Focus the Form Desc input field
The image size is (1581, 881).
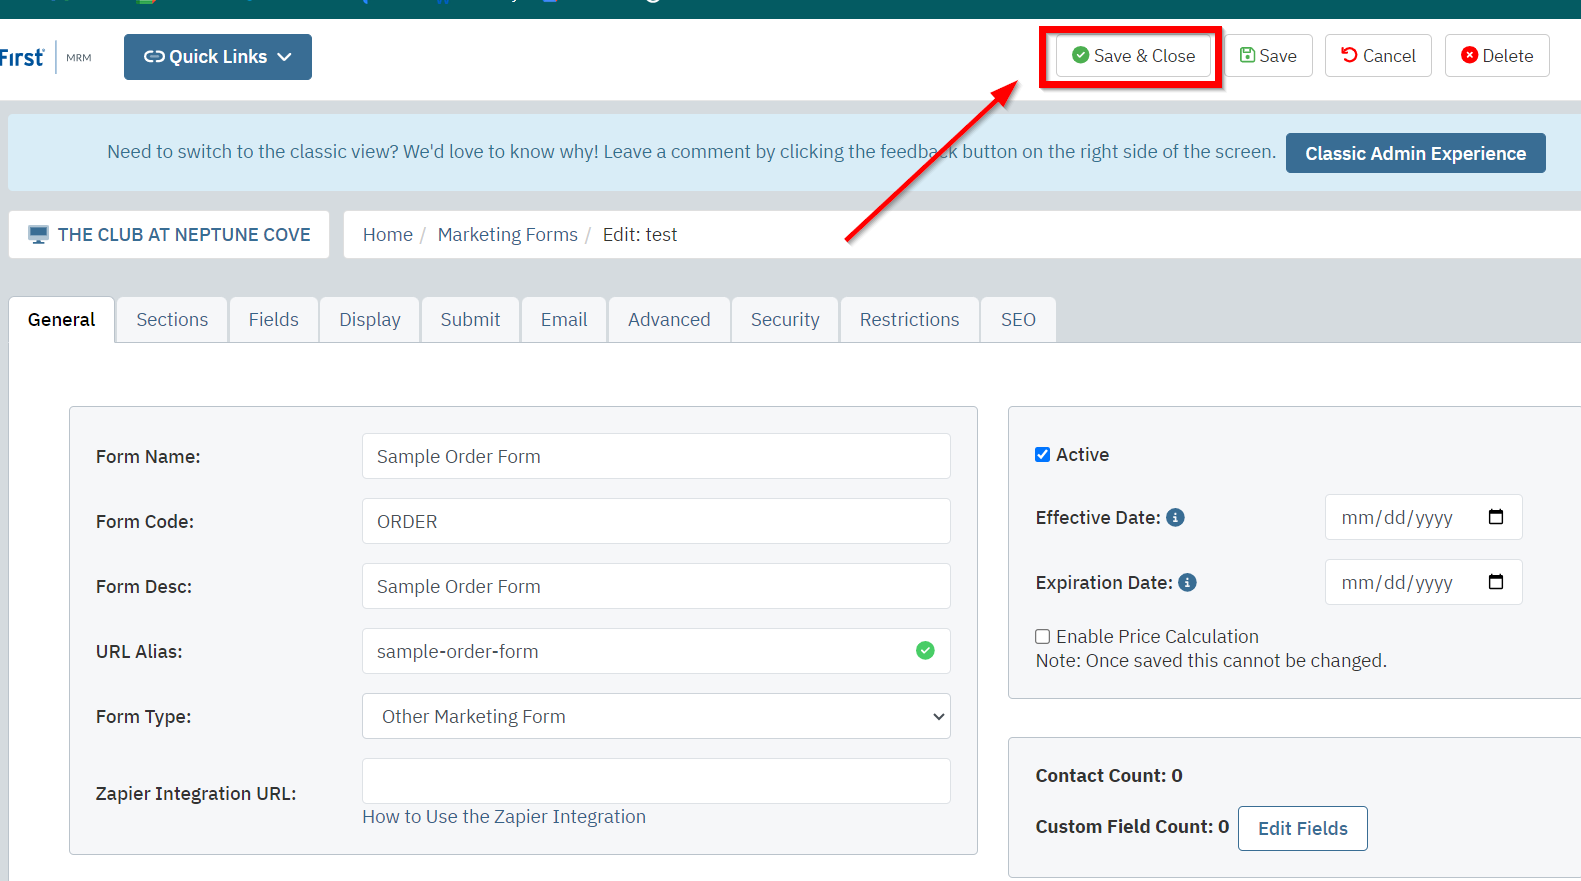(656, 586)
